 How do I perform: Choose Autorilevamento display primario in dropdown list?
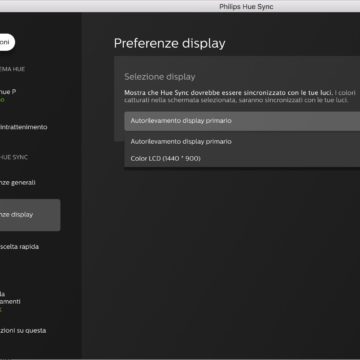pyautogui.click(x=242, y=142)
